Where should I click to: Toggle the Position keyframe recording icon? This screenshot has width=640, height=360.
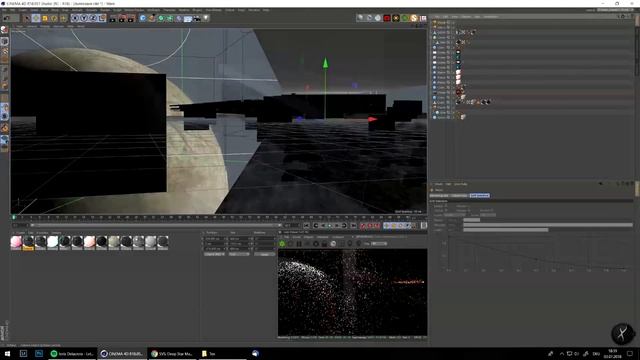click(x=386, y=225)
